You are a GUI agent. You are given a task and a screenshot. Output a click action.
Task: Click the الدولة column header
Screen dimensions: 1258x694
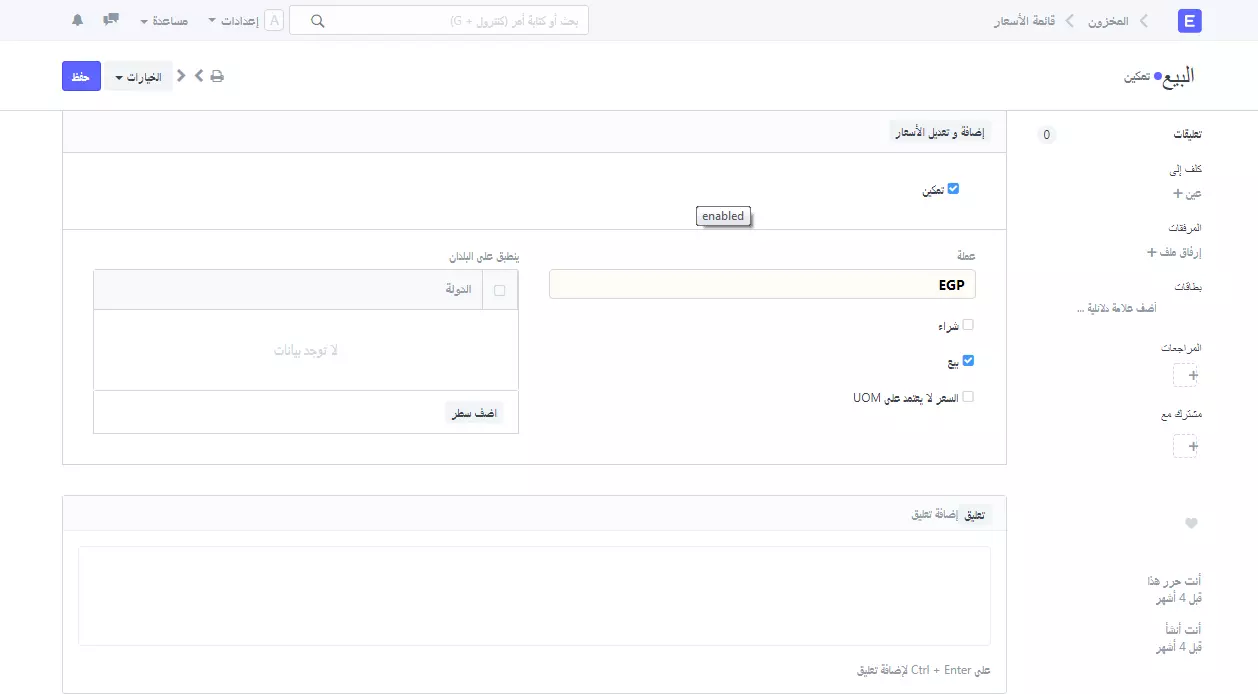point(458,290)
